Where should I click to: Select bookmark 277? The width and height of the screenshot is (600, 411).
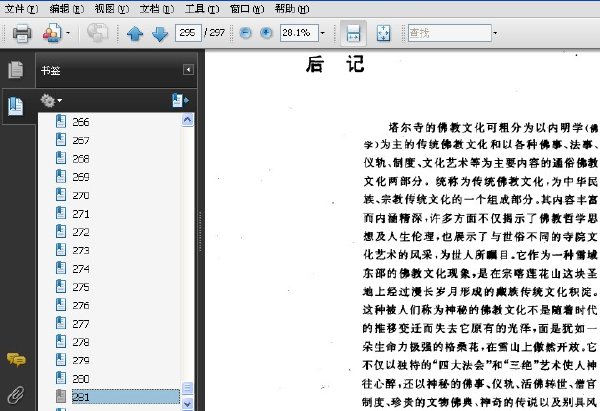pyautogui.click(x=81, y=324)
